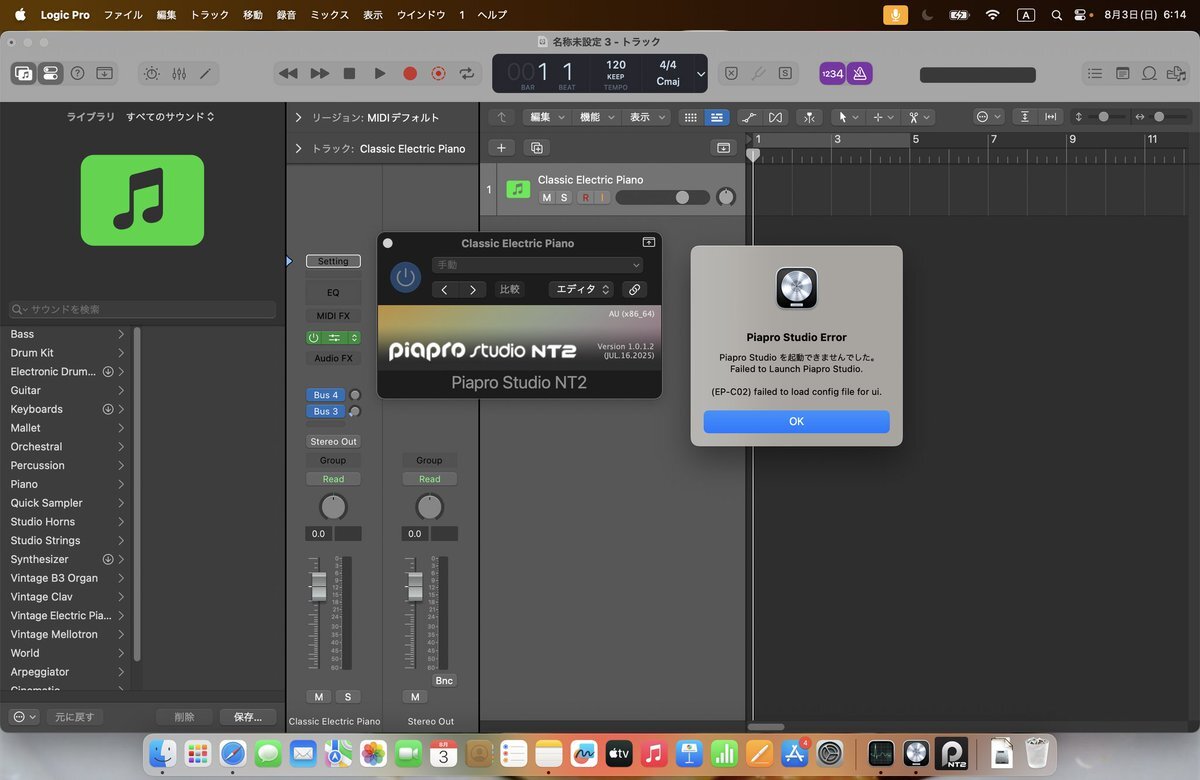Toggle Show Automation curve button
1200x780 pixels.
pyautogui.click(x=750, y=117)
